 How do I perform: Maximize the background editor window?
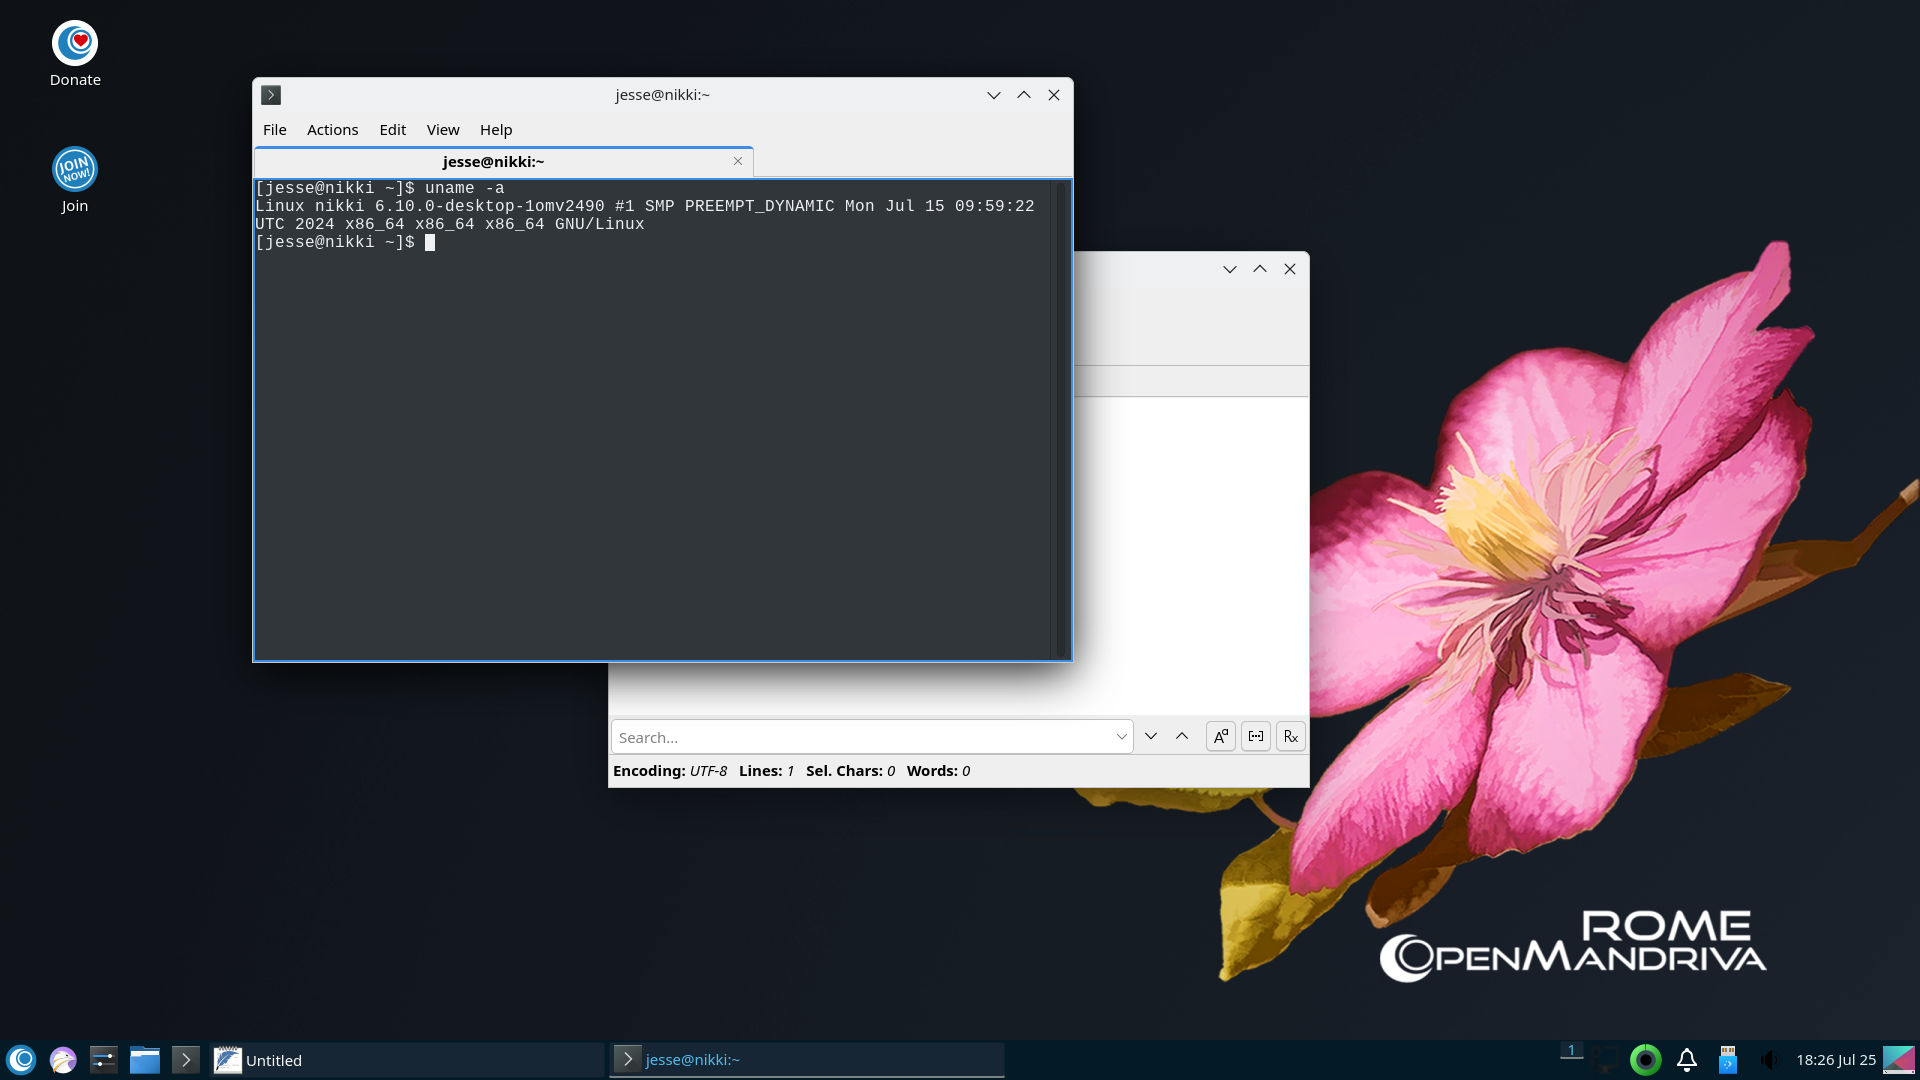point(1260,269)
